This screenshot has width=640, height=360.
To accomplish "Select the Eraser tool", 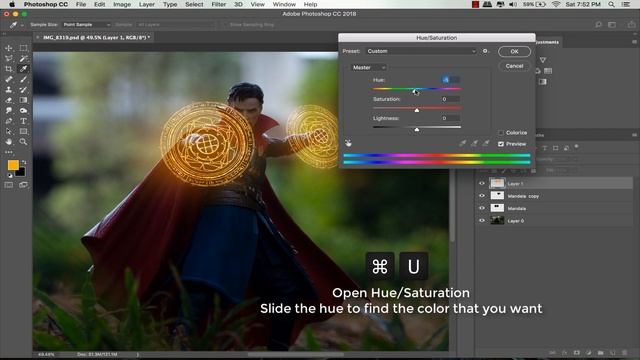I will 9,100.
